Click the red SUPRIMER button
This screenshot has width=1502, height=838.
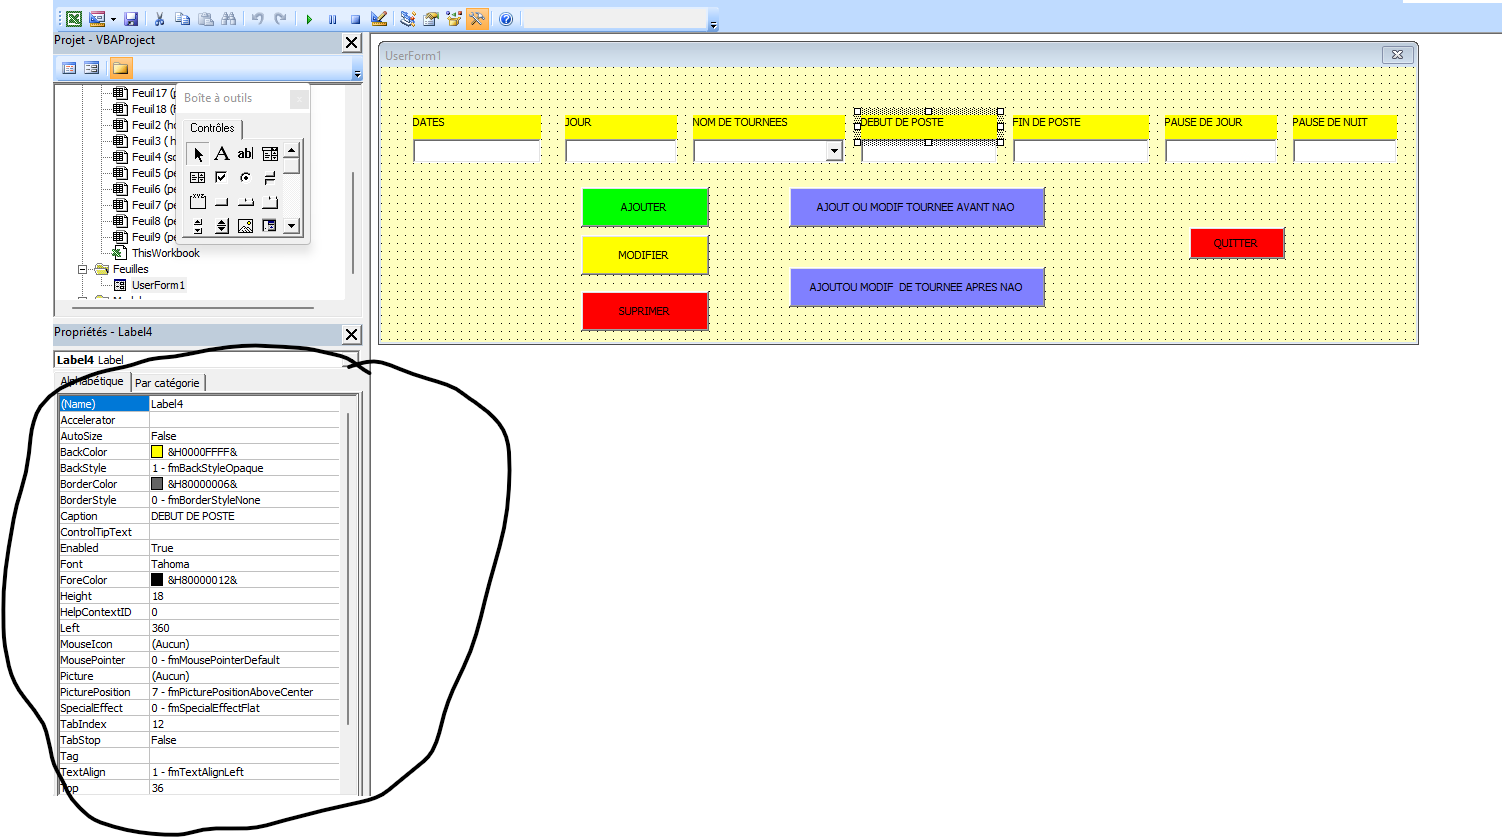[645, 311]
